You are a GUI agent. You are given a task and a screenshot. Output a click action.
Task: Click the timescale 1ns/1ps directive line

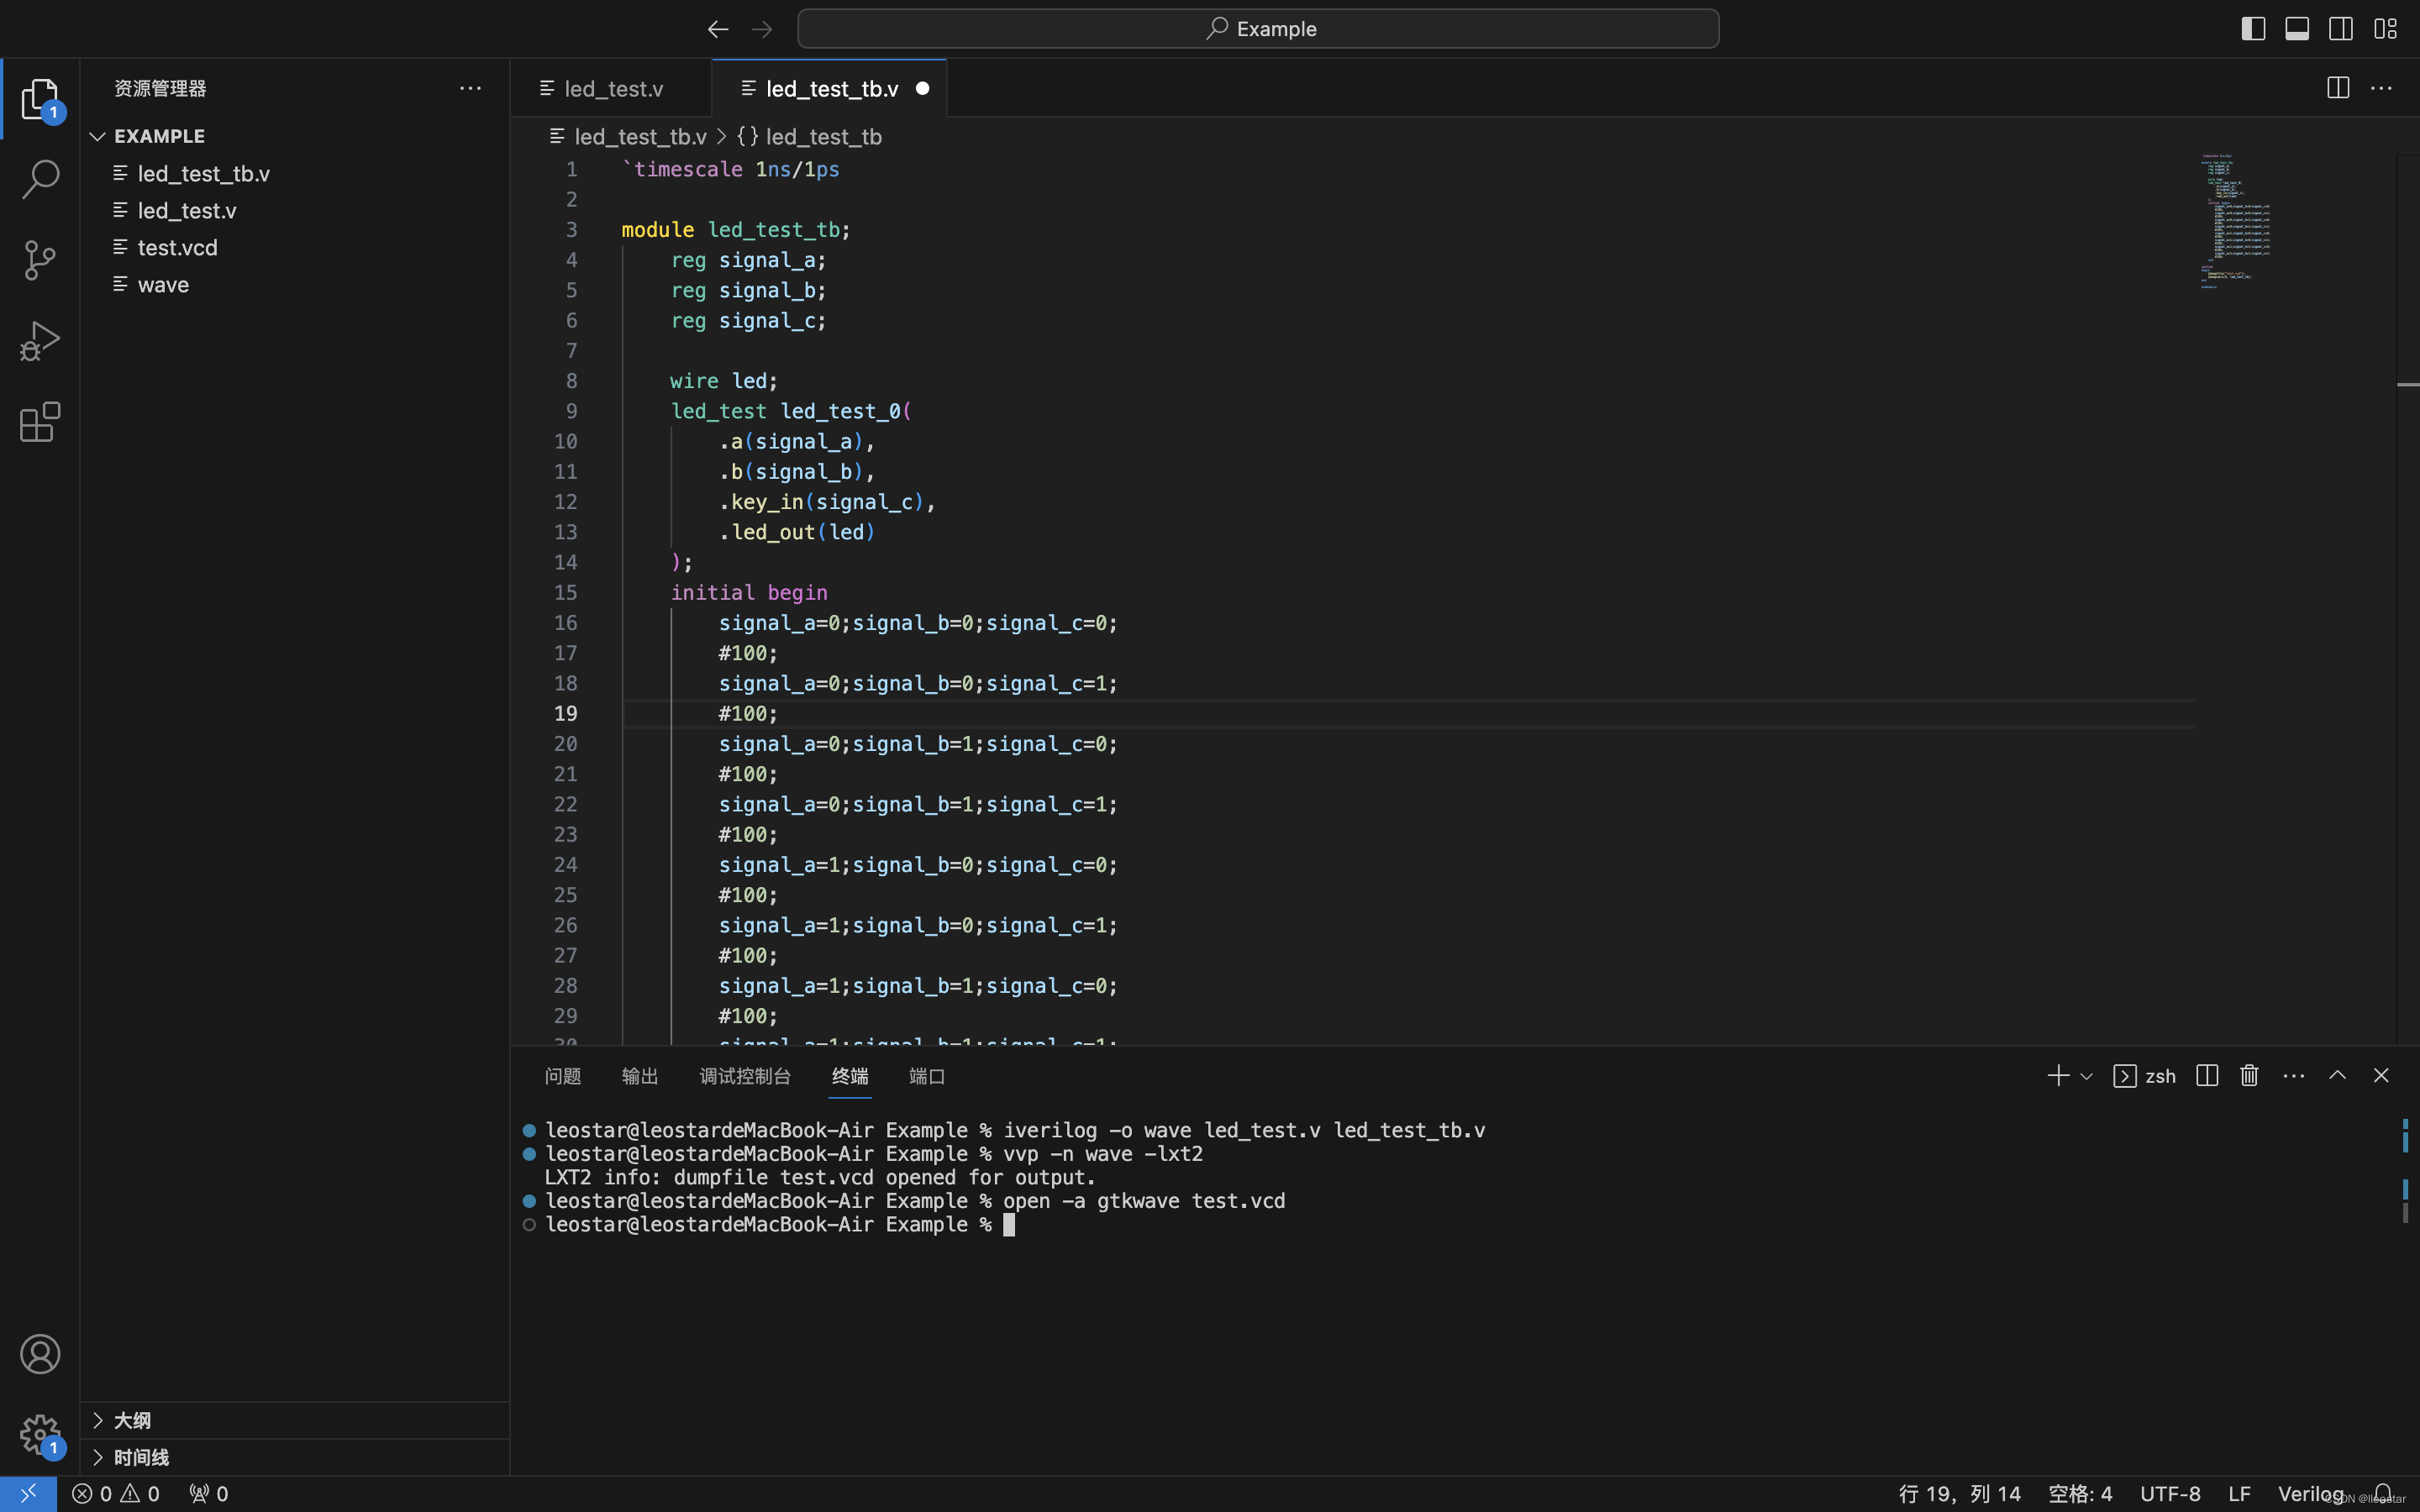(x=731, y=169)
